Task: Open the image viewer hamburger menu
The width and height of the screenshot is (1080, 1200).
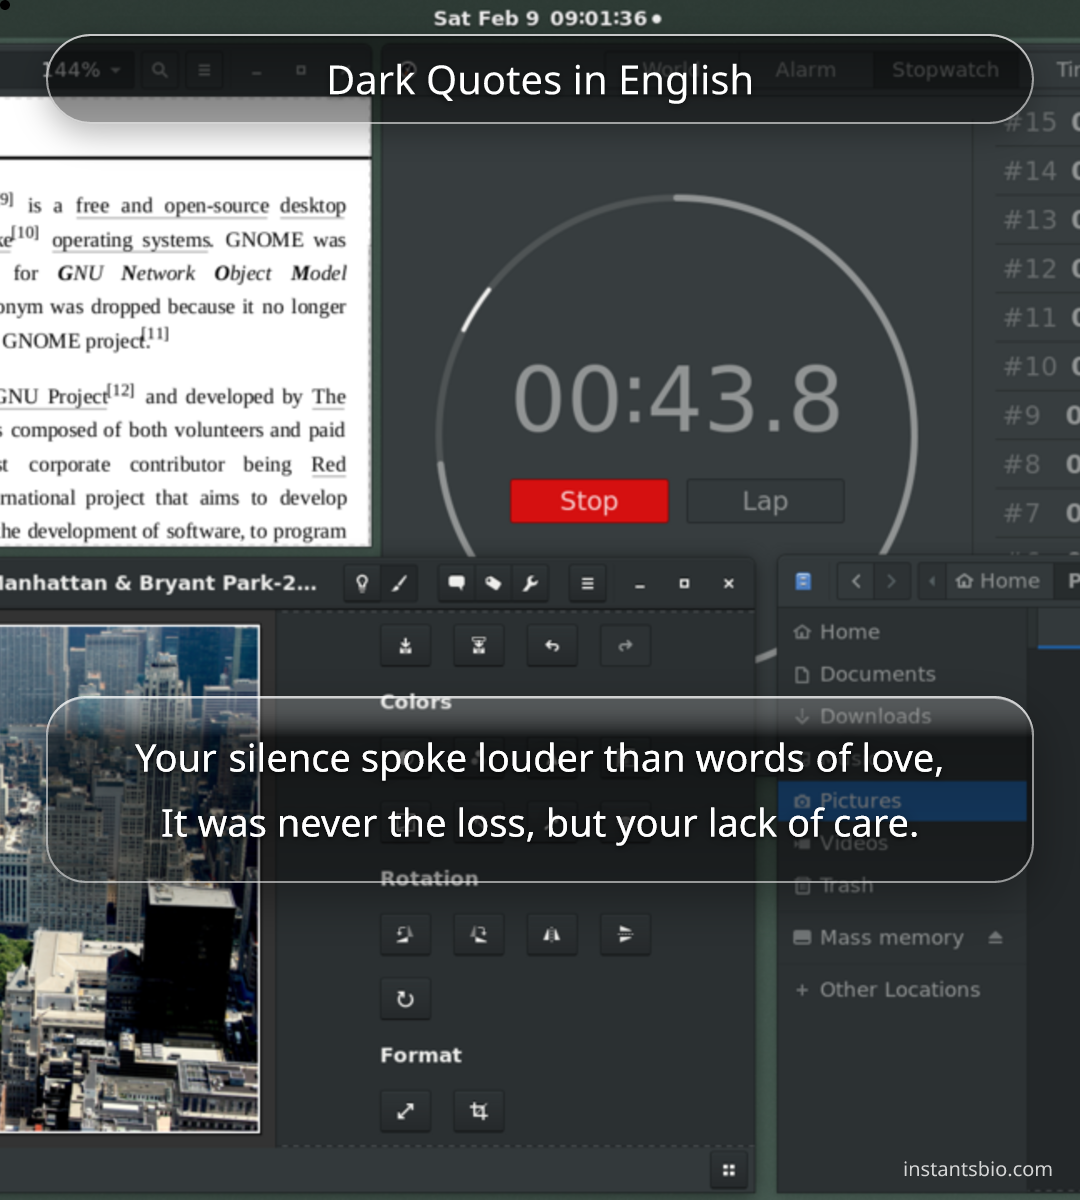Action: click(587, 584)
